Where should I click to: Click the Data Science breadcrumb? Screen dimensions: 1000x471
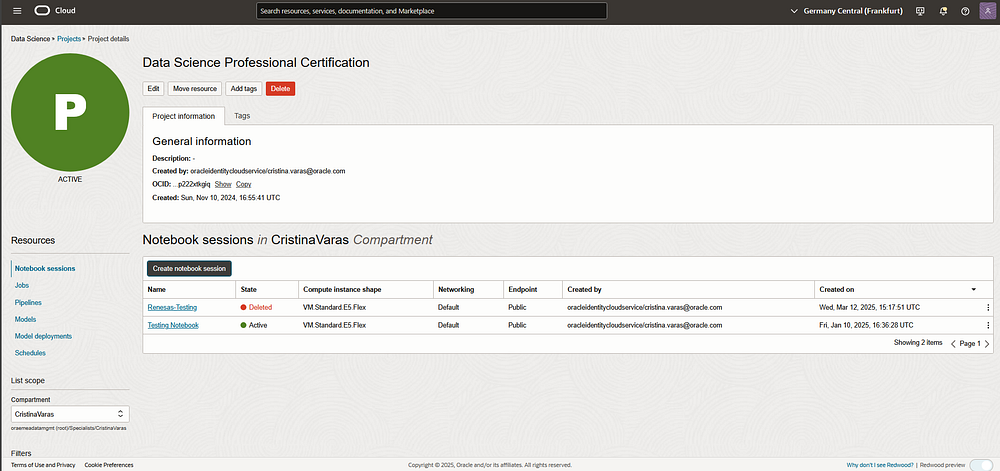[x=30, y=39]
